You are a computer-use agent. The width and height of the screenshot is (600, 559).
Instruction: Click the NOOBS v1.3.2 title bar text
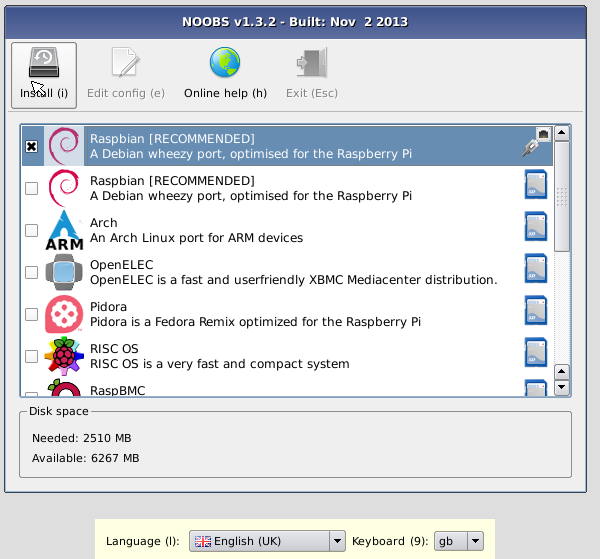pos(295,22)
